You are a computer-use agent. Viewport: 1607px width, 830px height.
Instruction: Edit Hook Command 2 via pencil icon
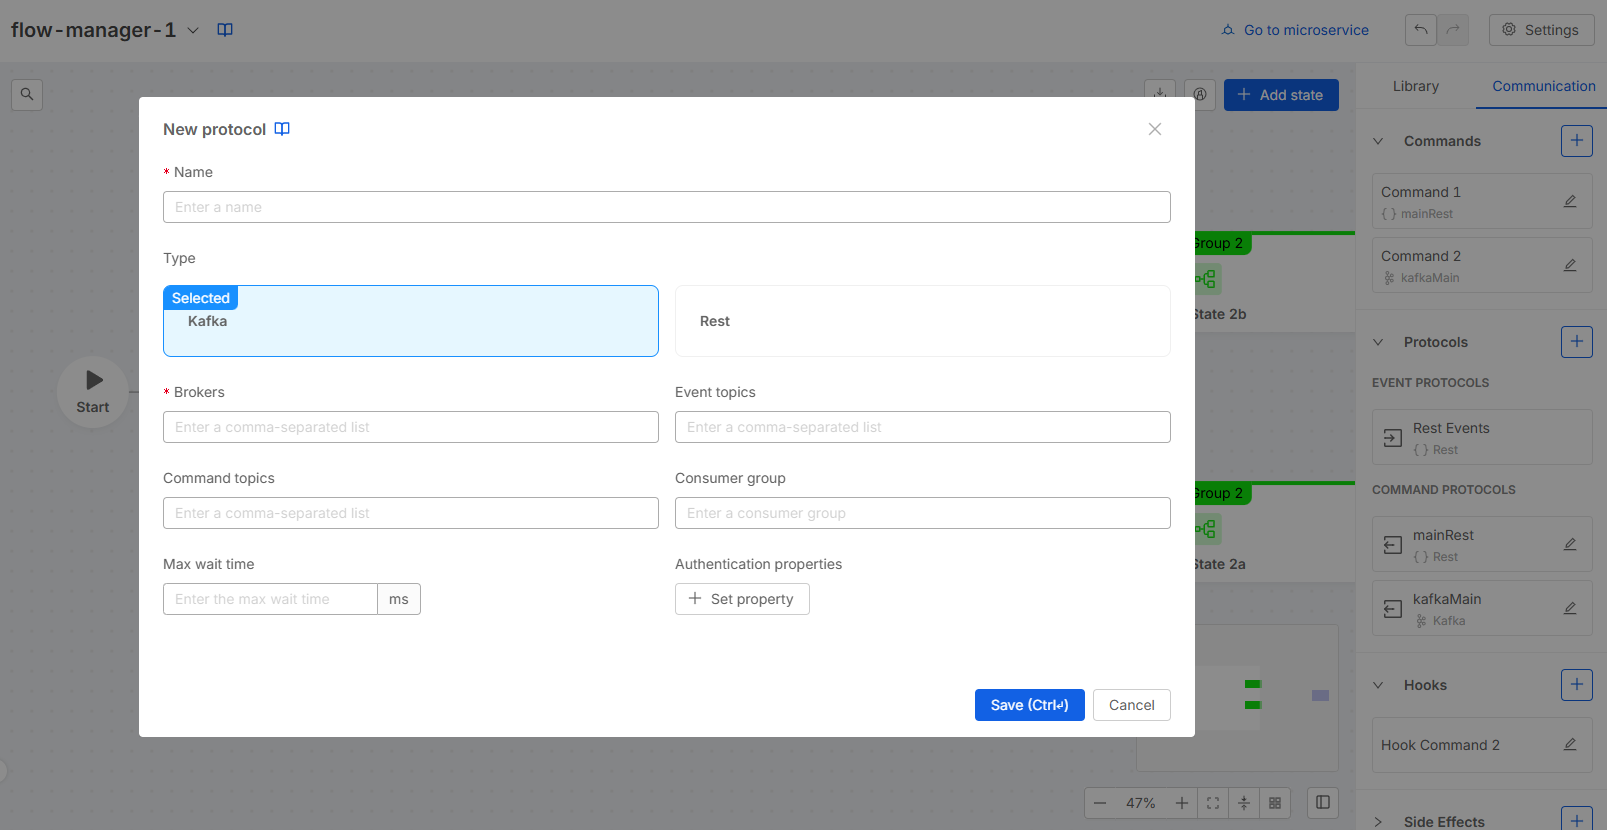click(1570, 745)
